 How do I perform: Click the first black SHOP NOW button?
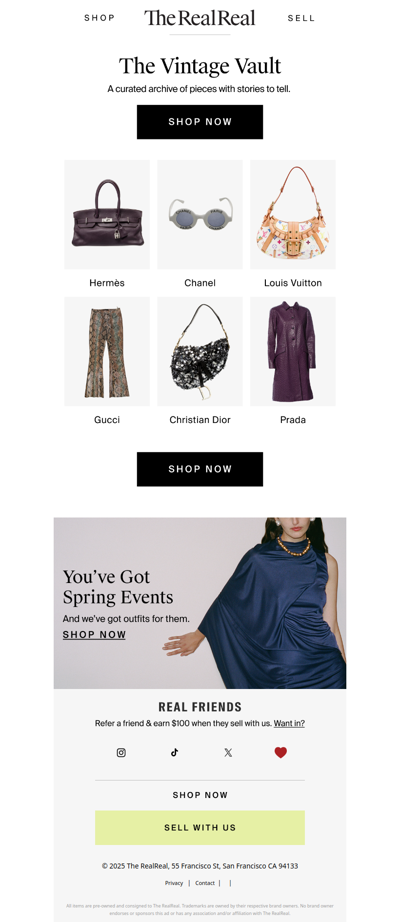pos(200,122)
